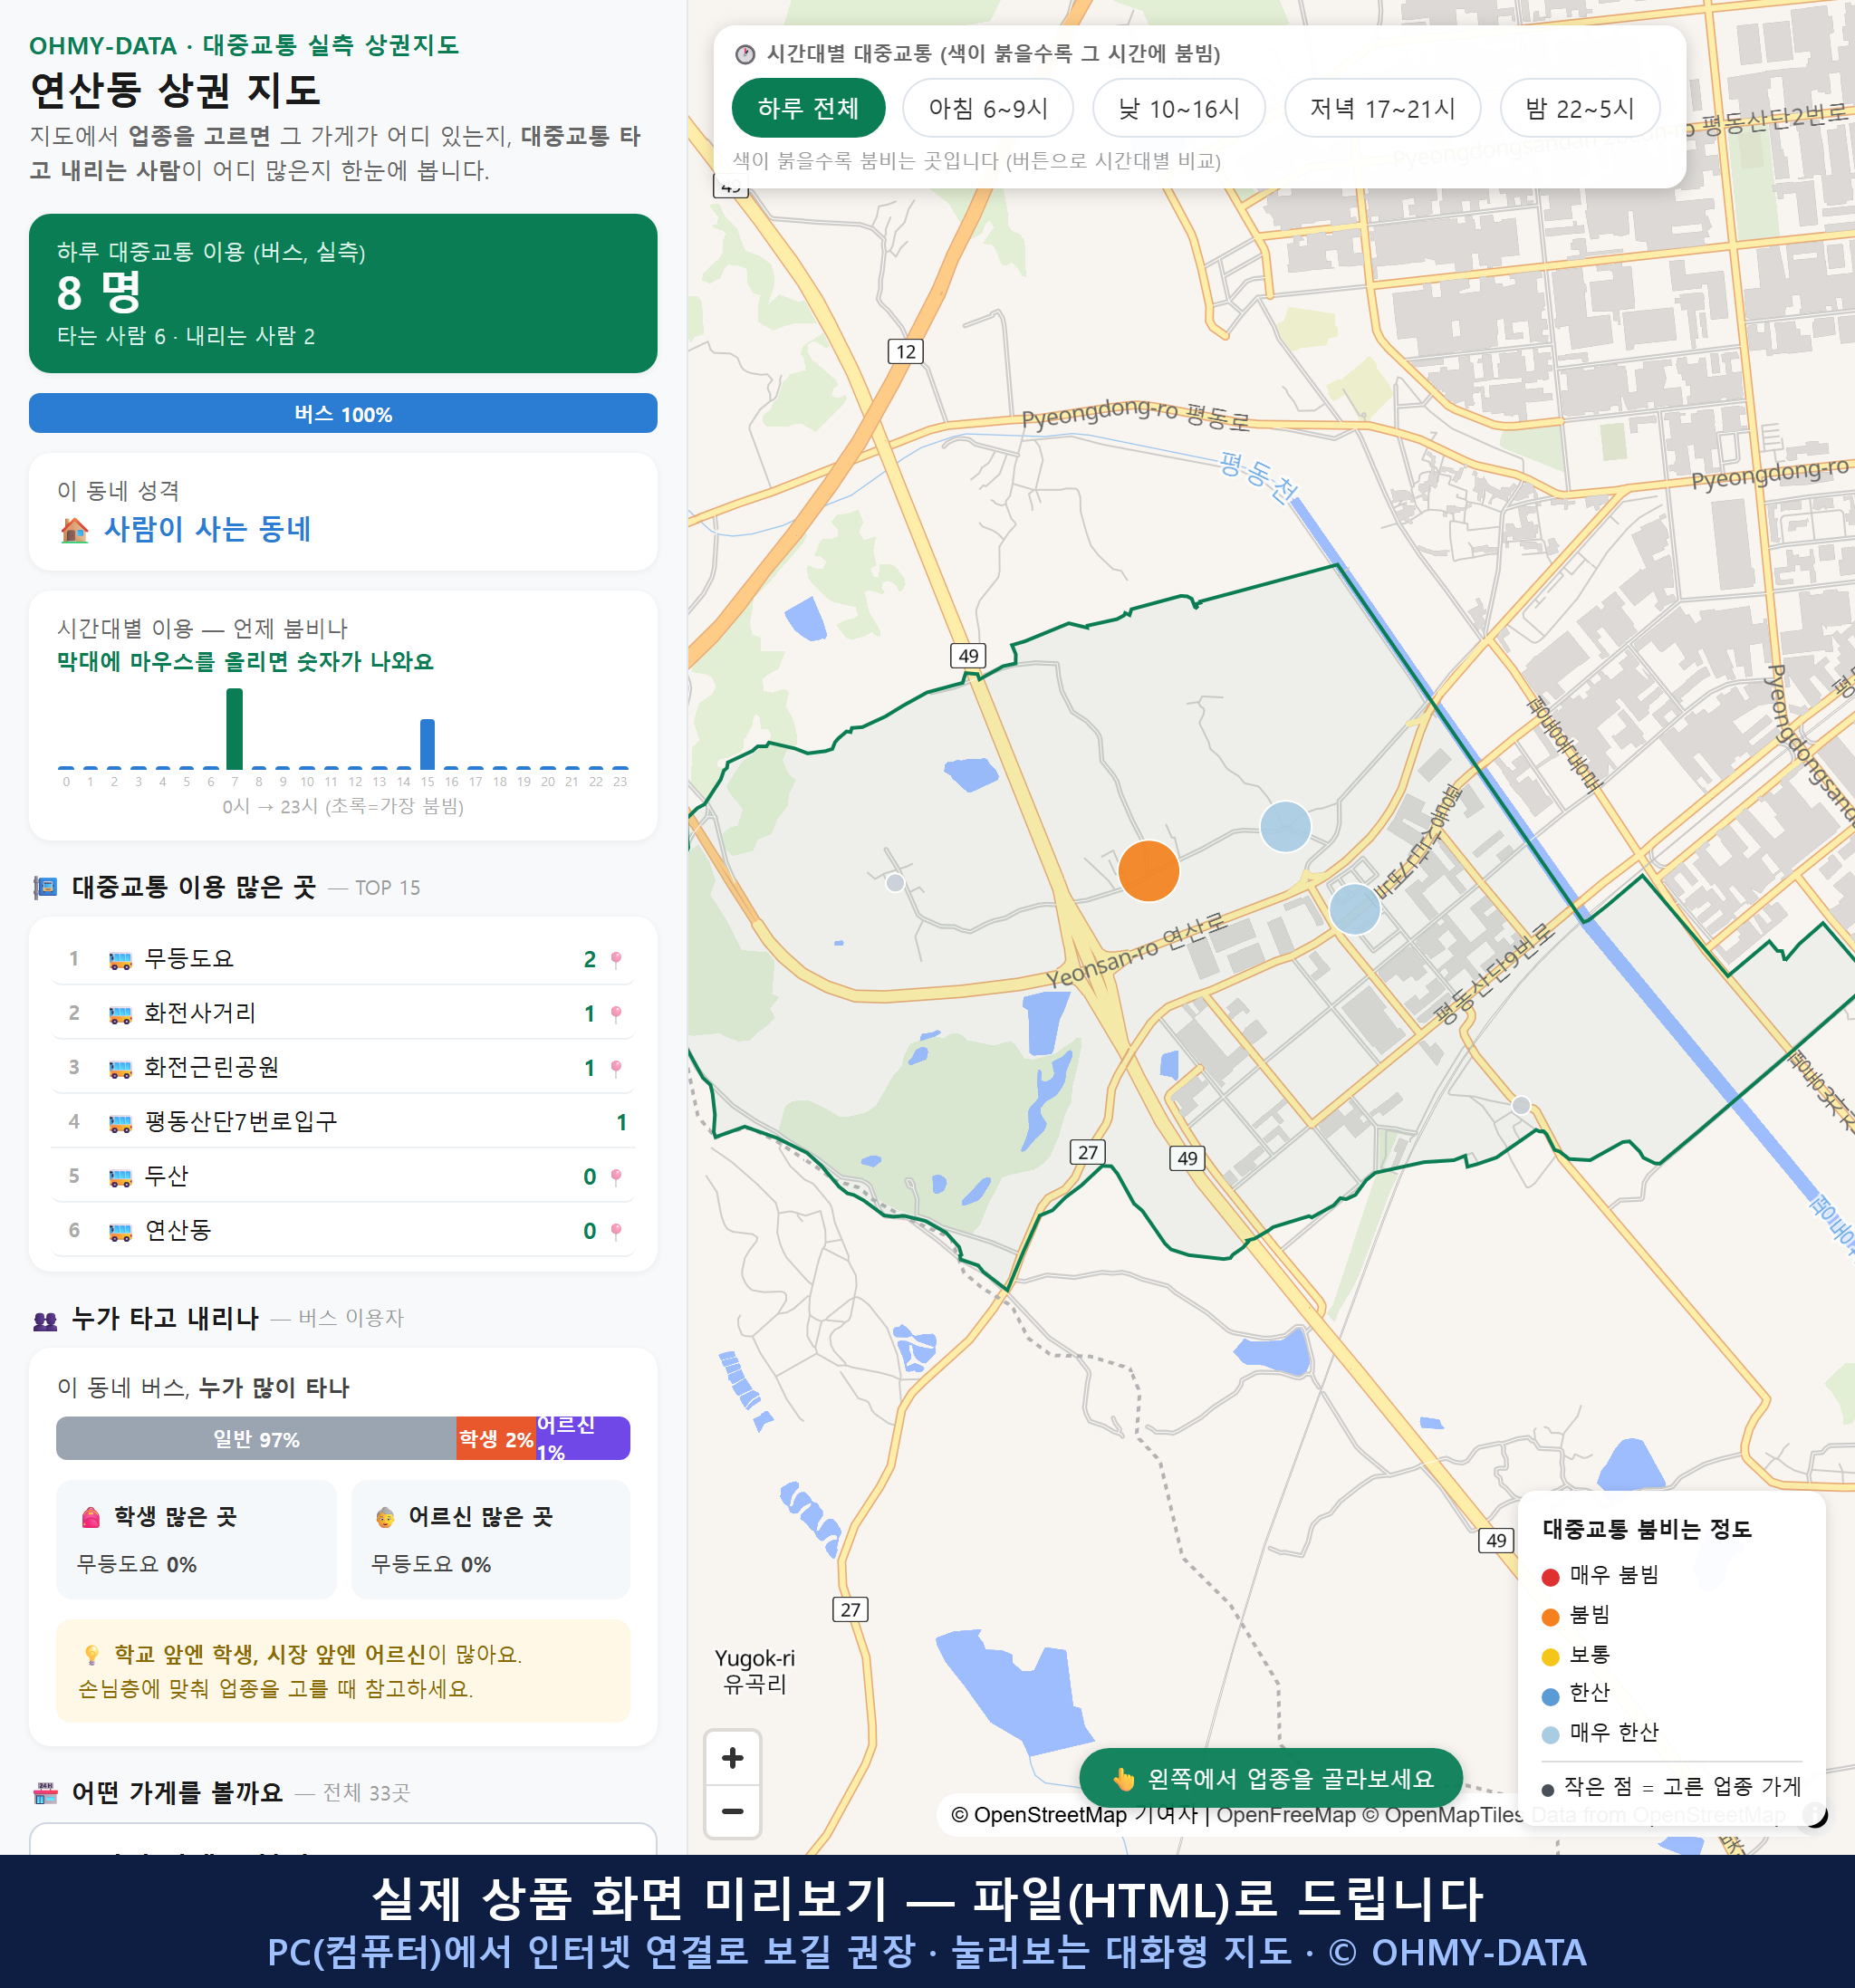Viewport: 1855px width, 1988px height.
Task: Click the bus icon beside 화전근린공원
Action: tap(120, 1069)
